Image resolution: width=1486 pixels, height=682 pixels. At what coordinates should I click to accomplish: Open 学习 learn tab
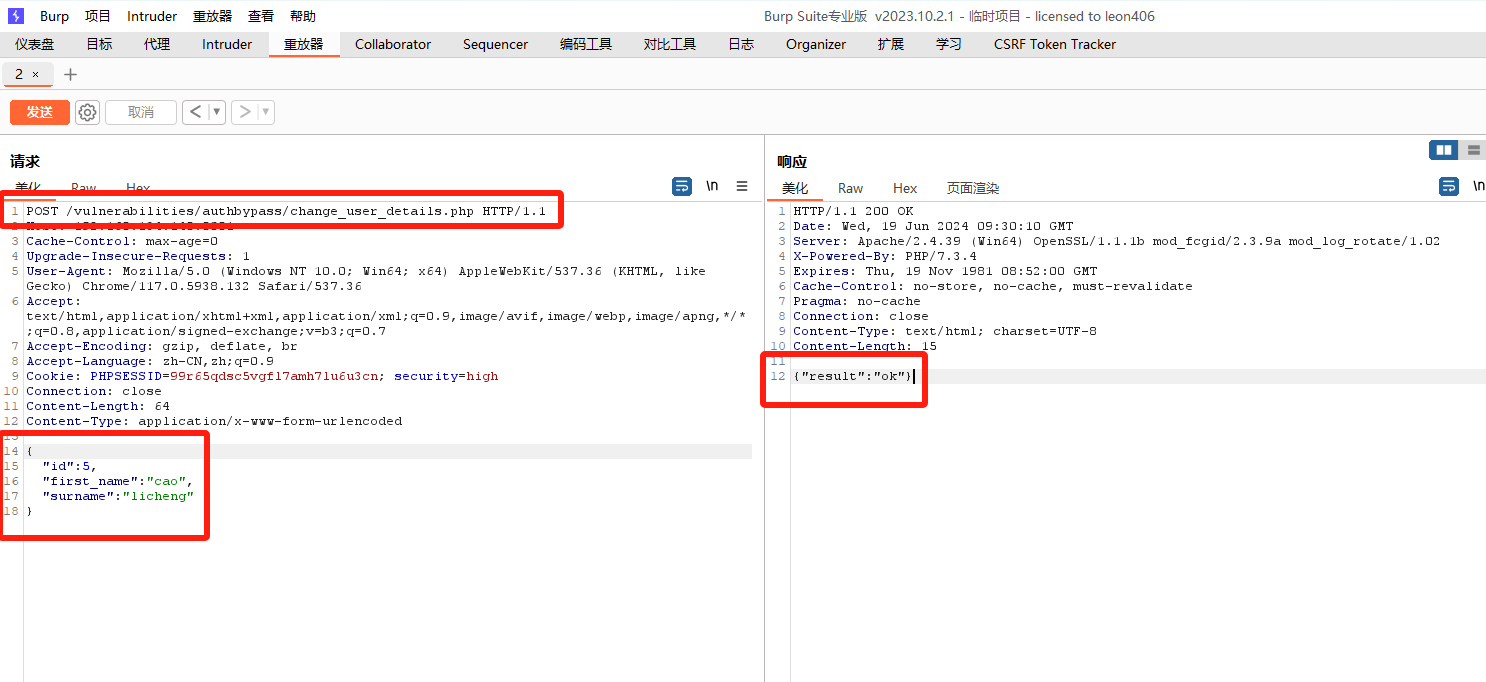coord(949,44)
